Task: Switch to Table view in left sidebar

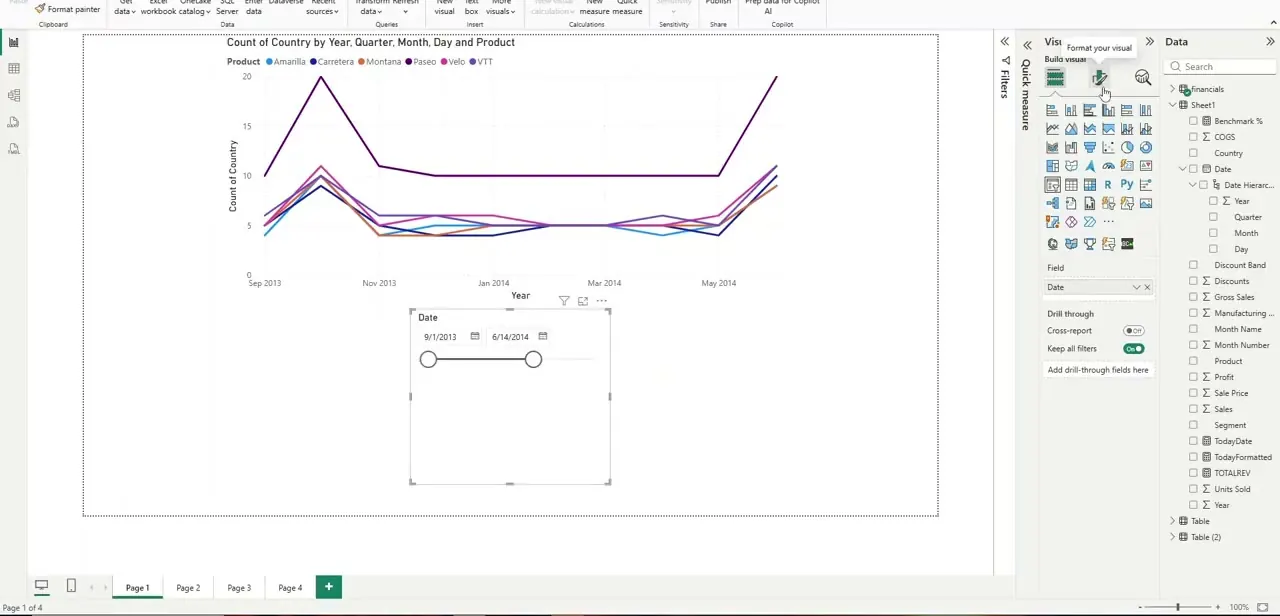Action: (x=14, y=69)
